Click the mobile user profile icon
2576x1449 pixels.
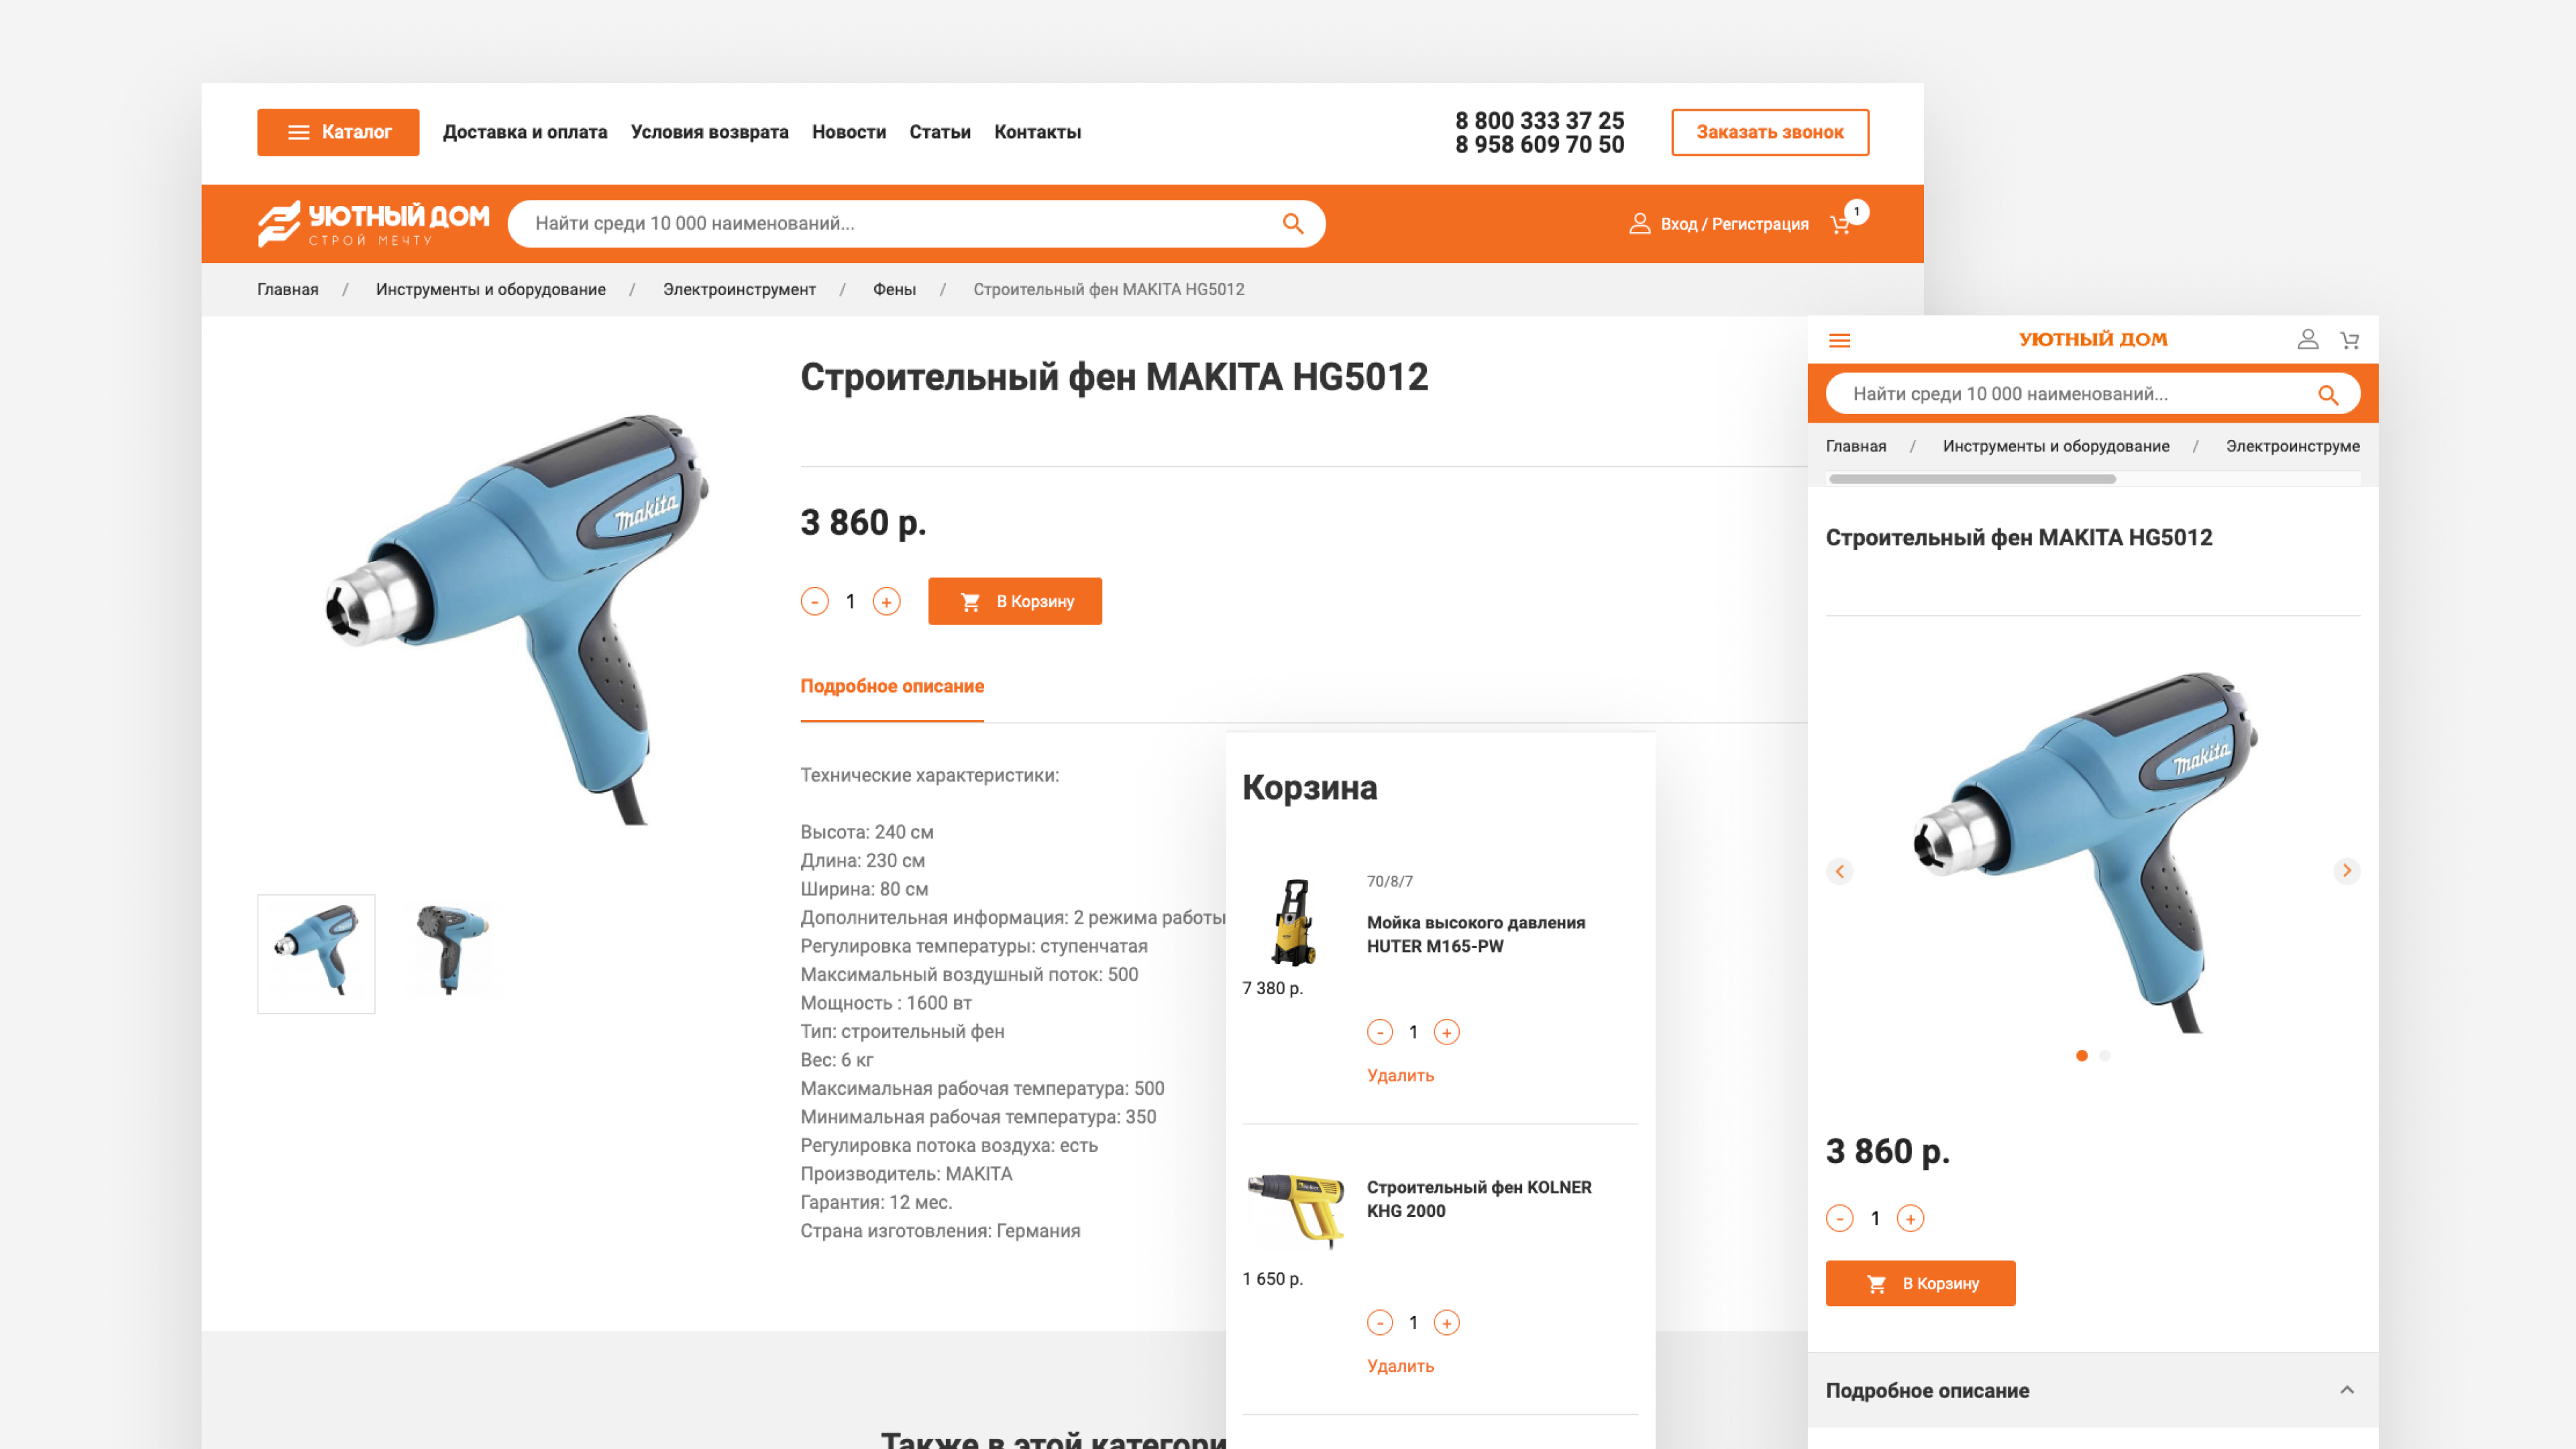tap(2307, 340)
